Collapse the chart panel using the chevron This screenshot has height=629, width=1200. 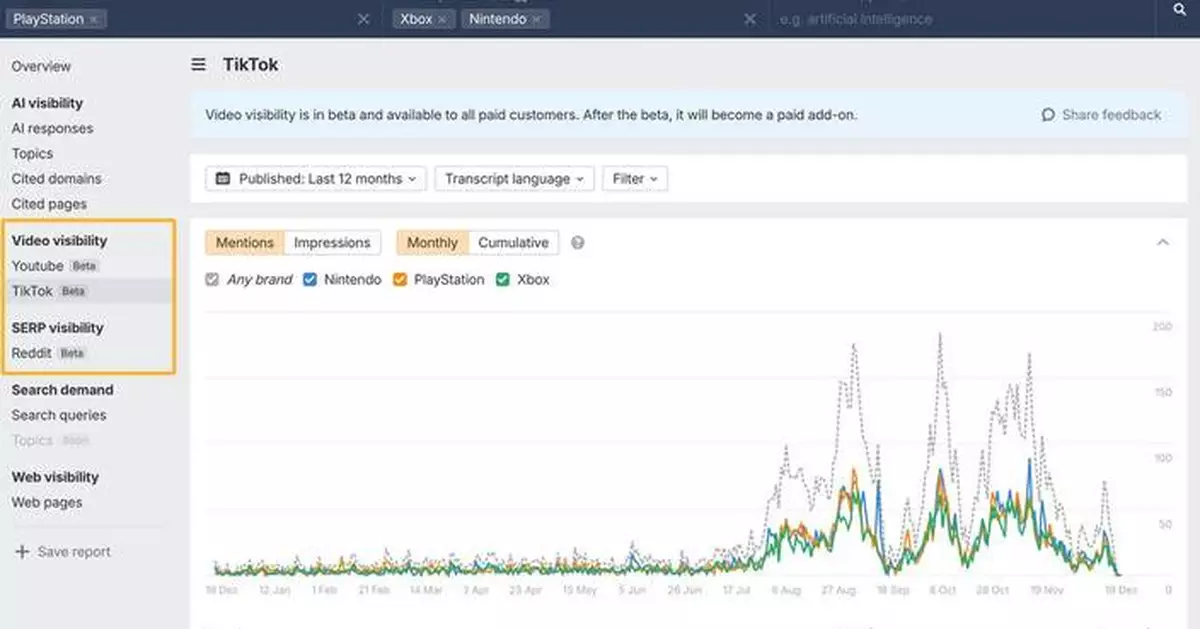[x=1163, y=242]
